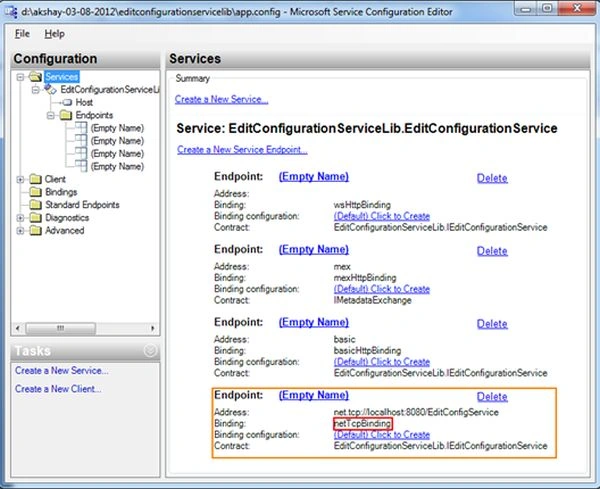Delete the netTcpBinding endpoint

click(x=492, y=396)
